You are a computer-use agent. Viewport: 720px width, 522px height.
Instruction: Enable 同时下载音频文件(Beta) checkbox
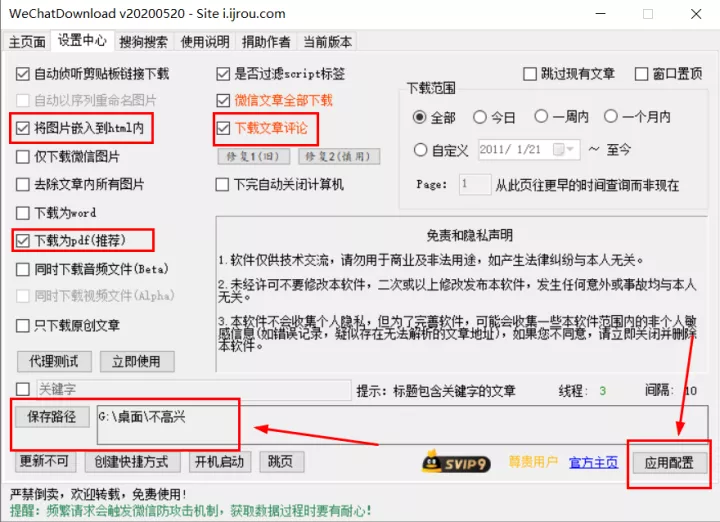[x=22, y=269]
